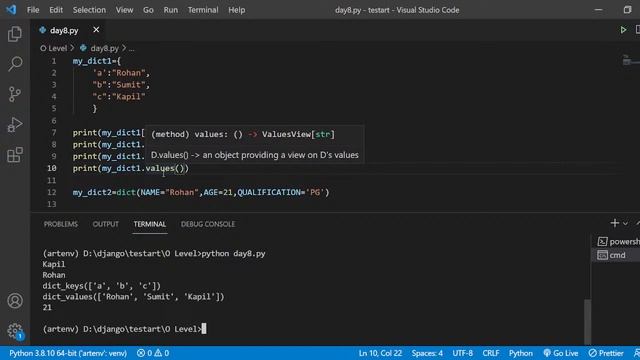Open the Explorer view in activity bar
This screenshot has height=360, width=640.
[x=15, y=34]
